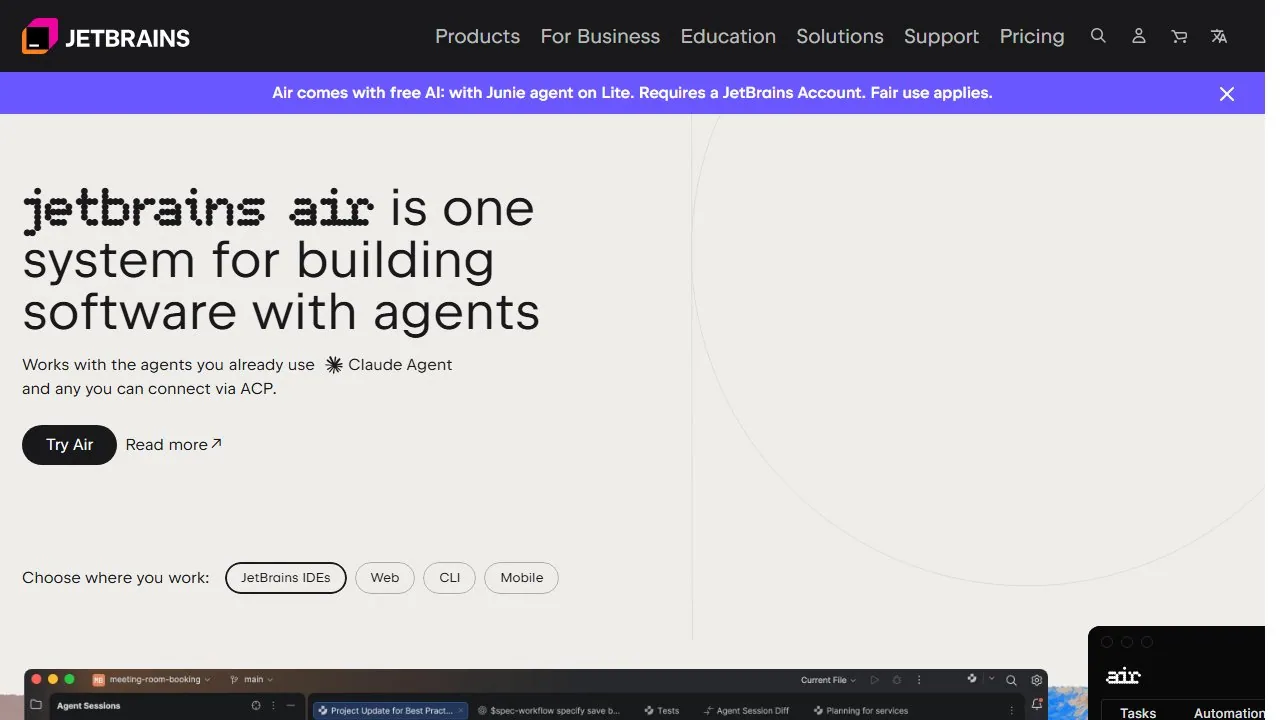Select the JetBrains IDEs option
This screenshot has height=720, width=1280.
(286, 578)
